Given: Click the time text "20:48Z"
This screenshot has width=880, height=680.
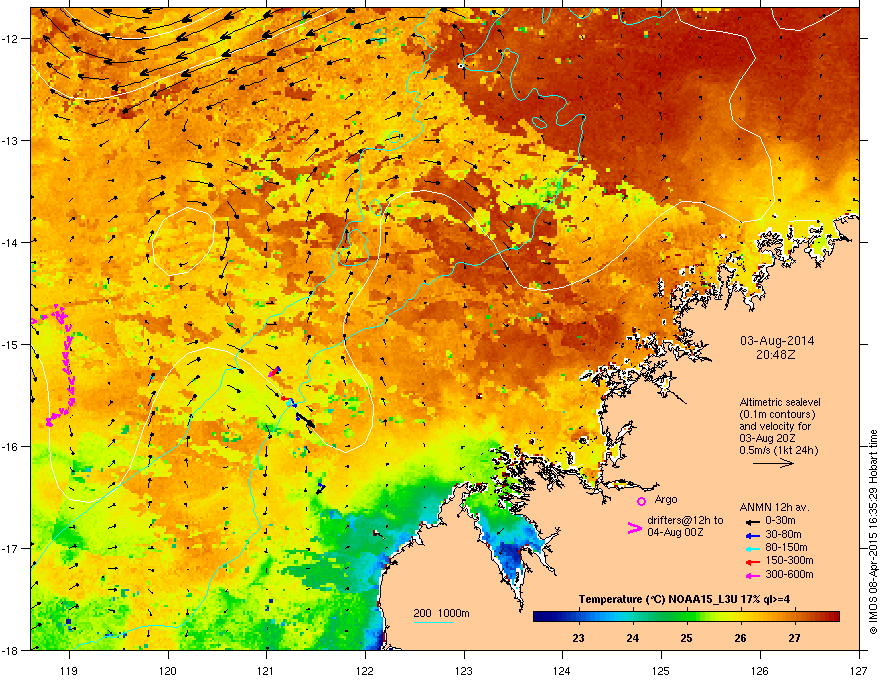Looking at the screenshot, I should click(776, 355).
